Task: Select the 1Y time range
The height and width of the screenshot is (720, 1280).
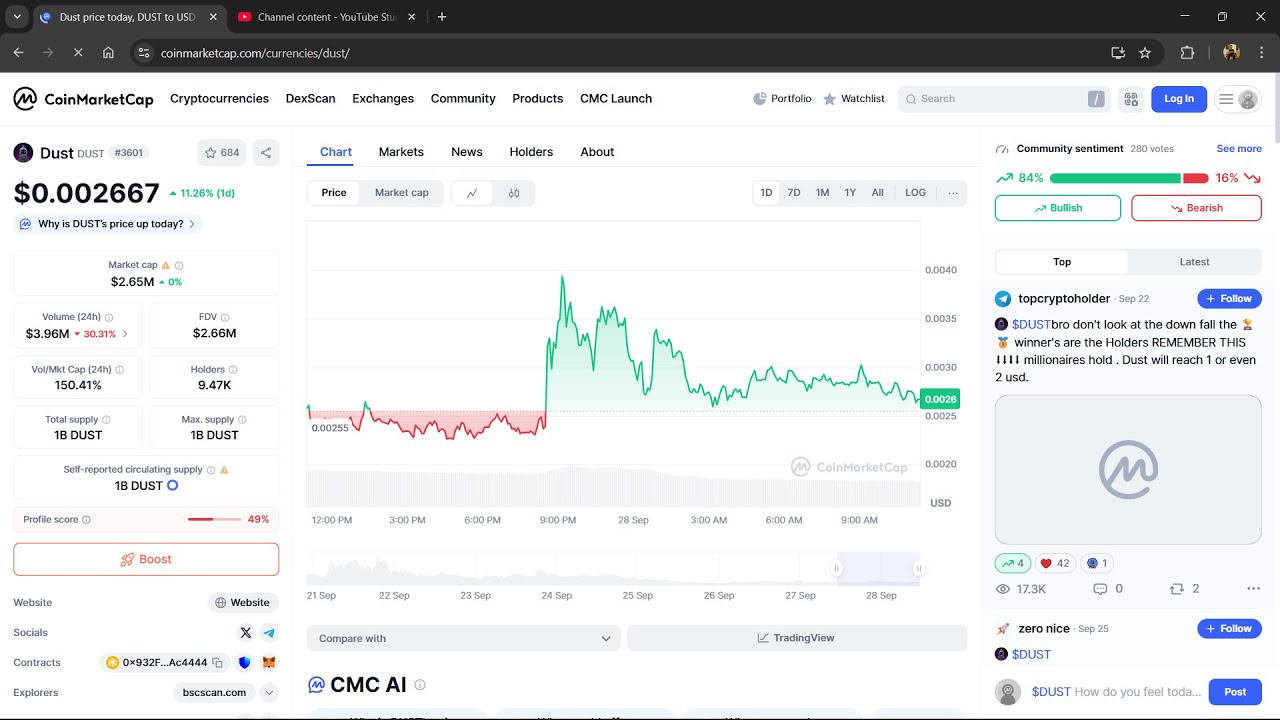Action: point(850,193)
